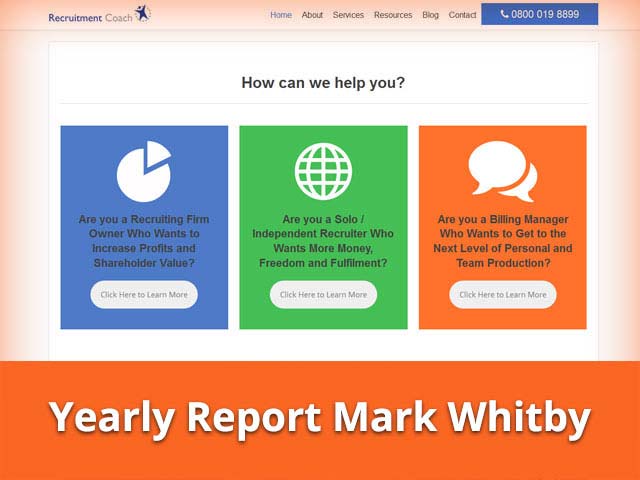The width and height of the screenshot is (640, 480).
Task: Click Learn More in orange card
Action: point(502,295)
